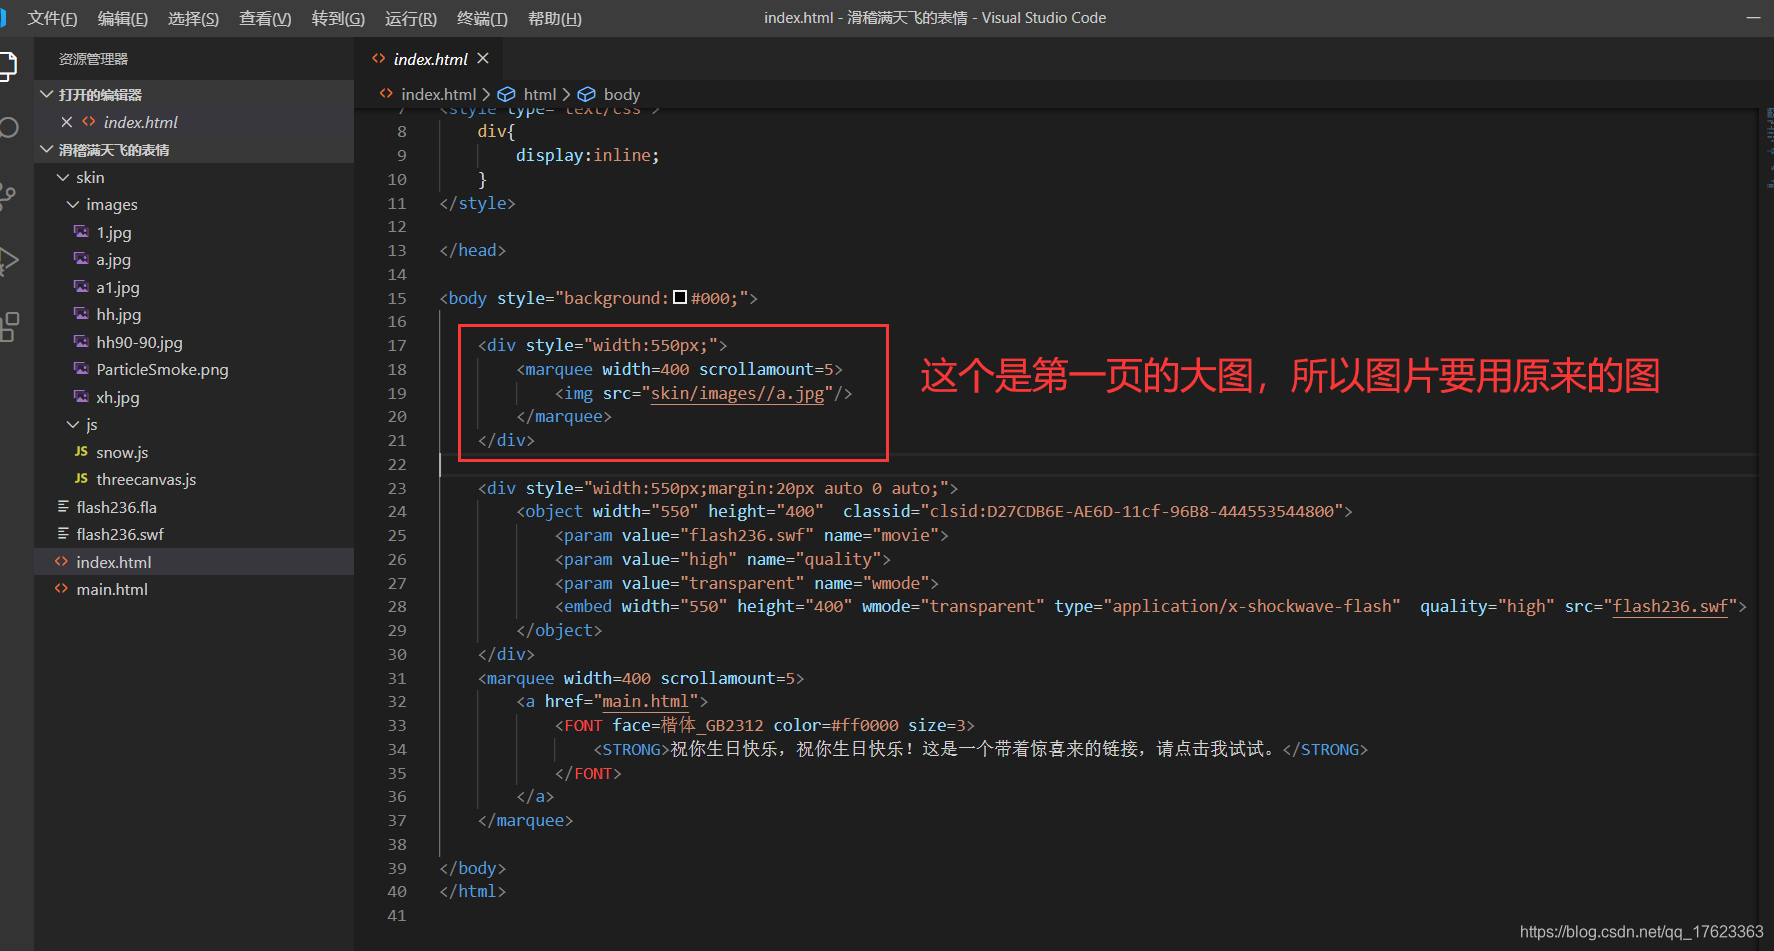Select index.html in open editors list
This screenshot has height=951, width=1774.
coord(194,122)
